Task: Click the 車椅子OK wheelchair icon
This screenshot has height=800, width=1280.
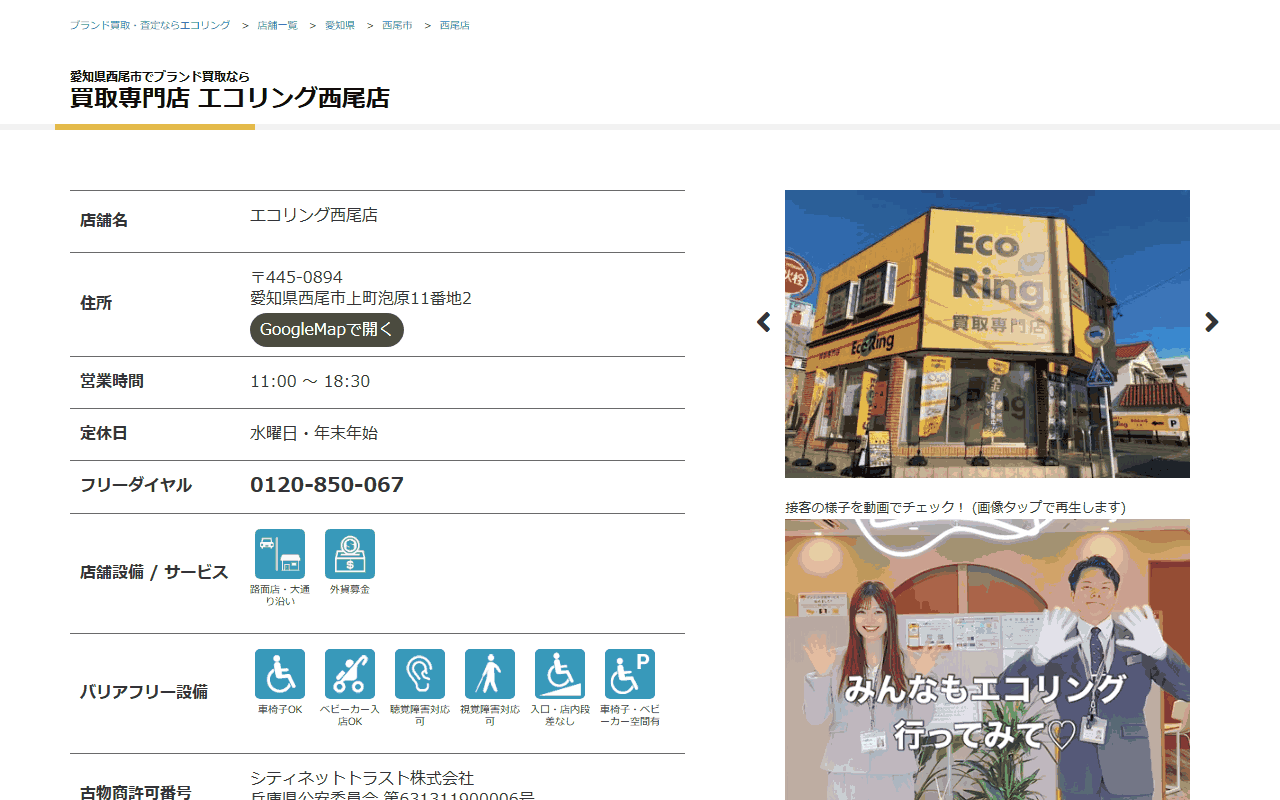Action: pyautogui.click(x=280, y=674)
